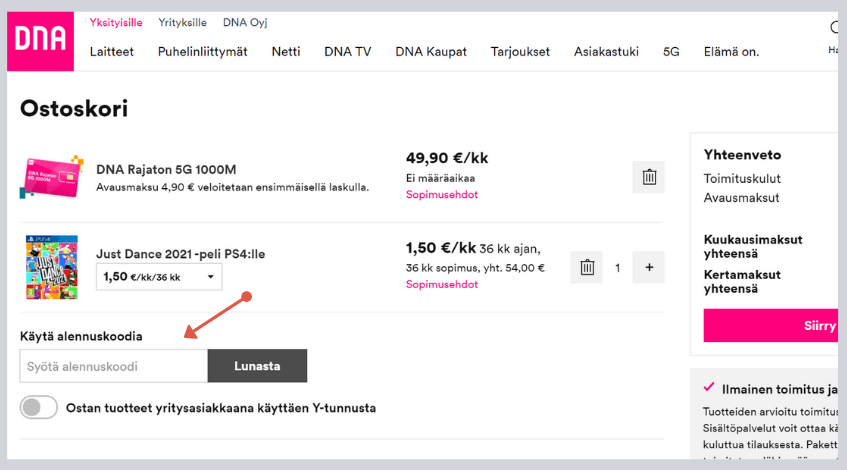This screenshot has width=847, height=470.
Task: Click the Yhteenveto heading
Action: tap(742, 155)
